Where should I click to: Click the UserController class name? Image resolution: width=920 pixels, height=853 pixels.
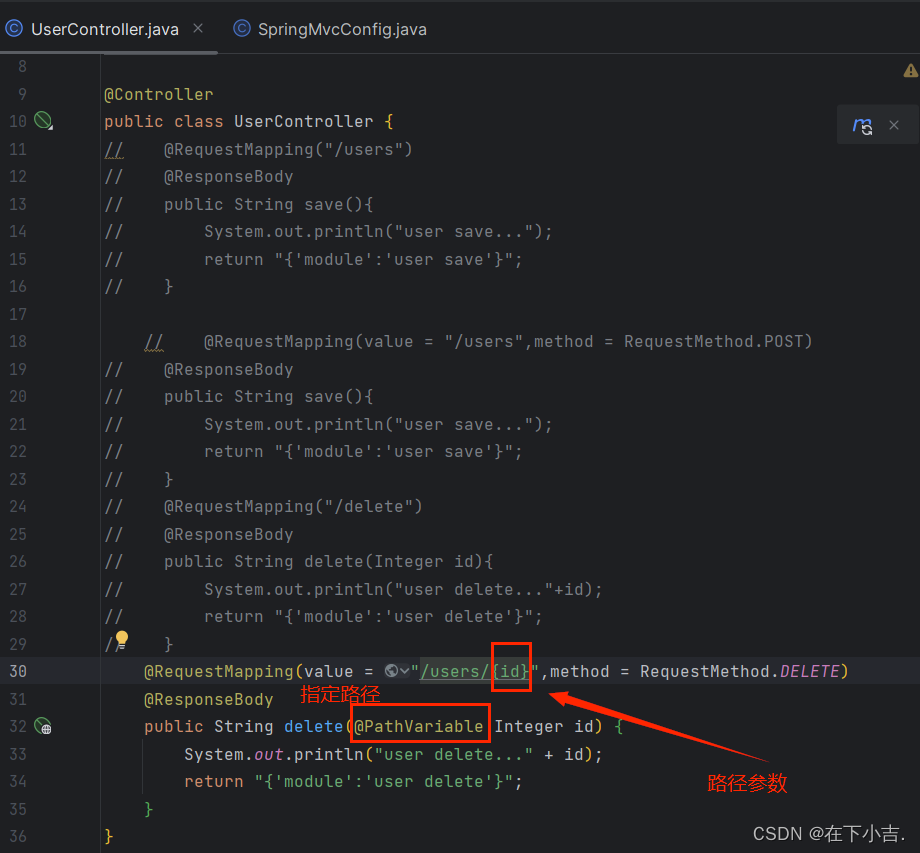(303, 121)
